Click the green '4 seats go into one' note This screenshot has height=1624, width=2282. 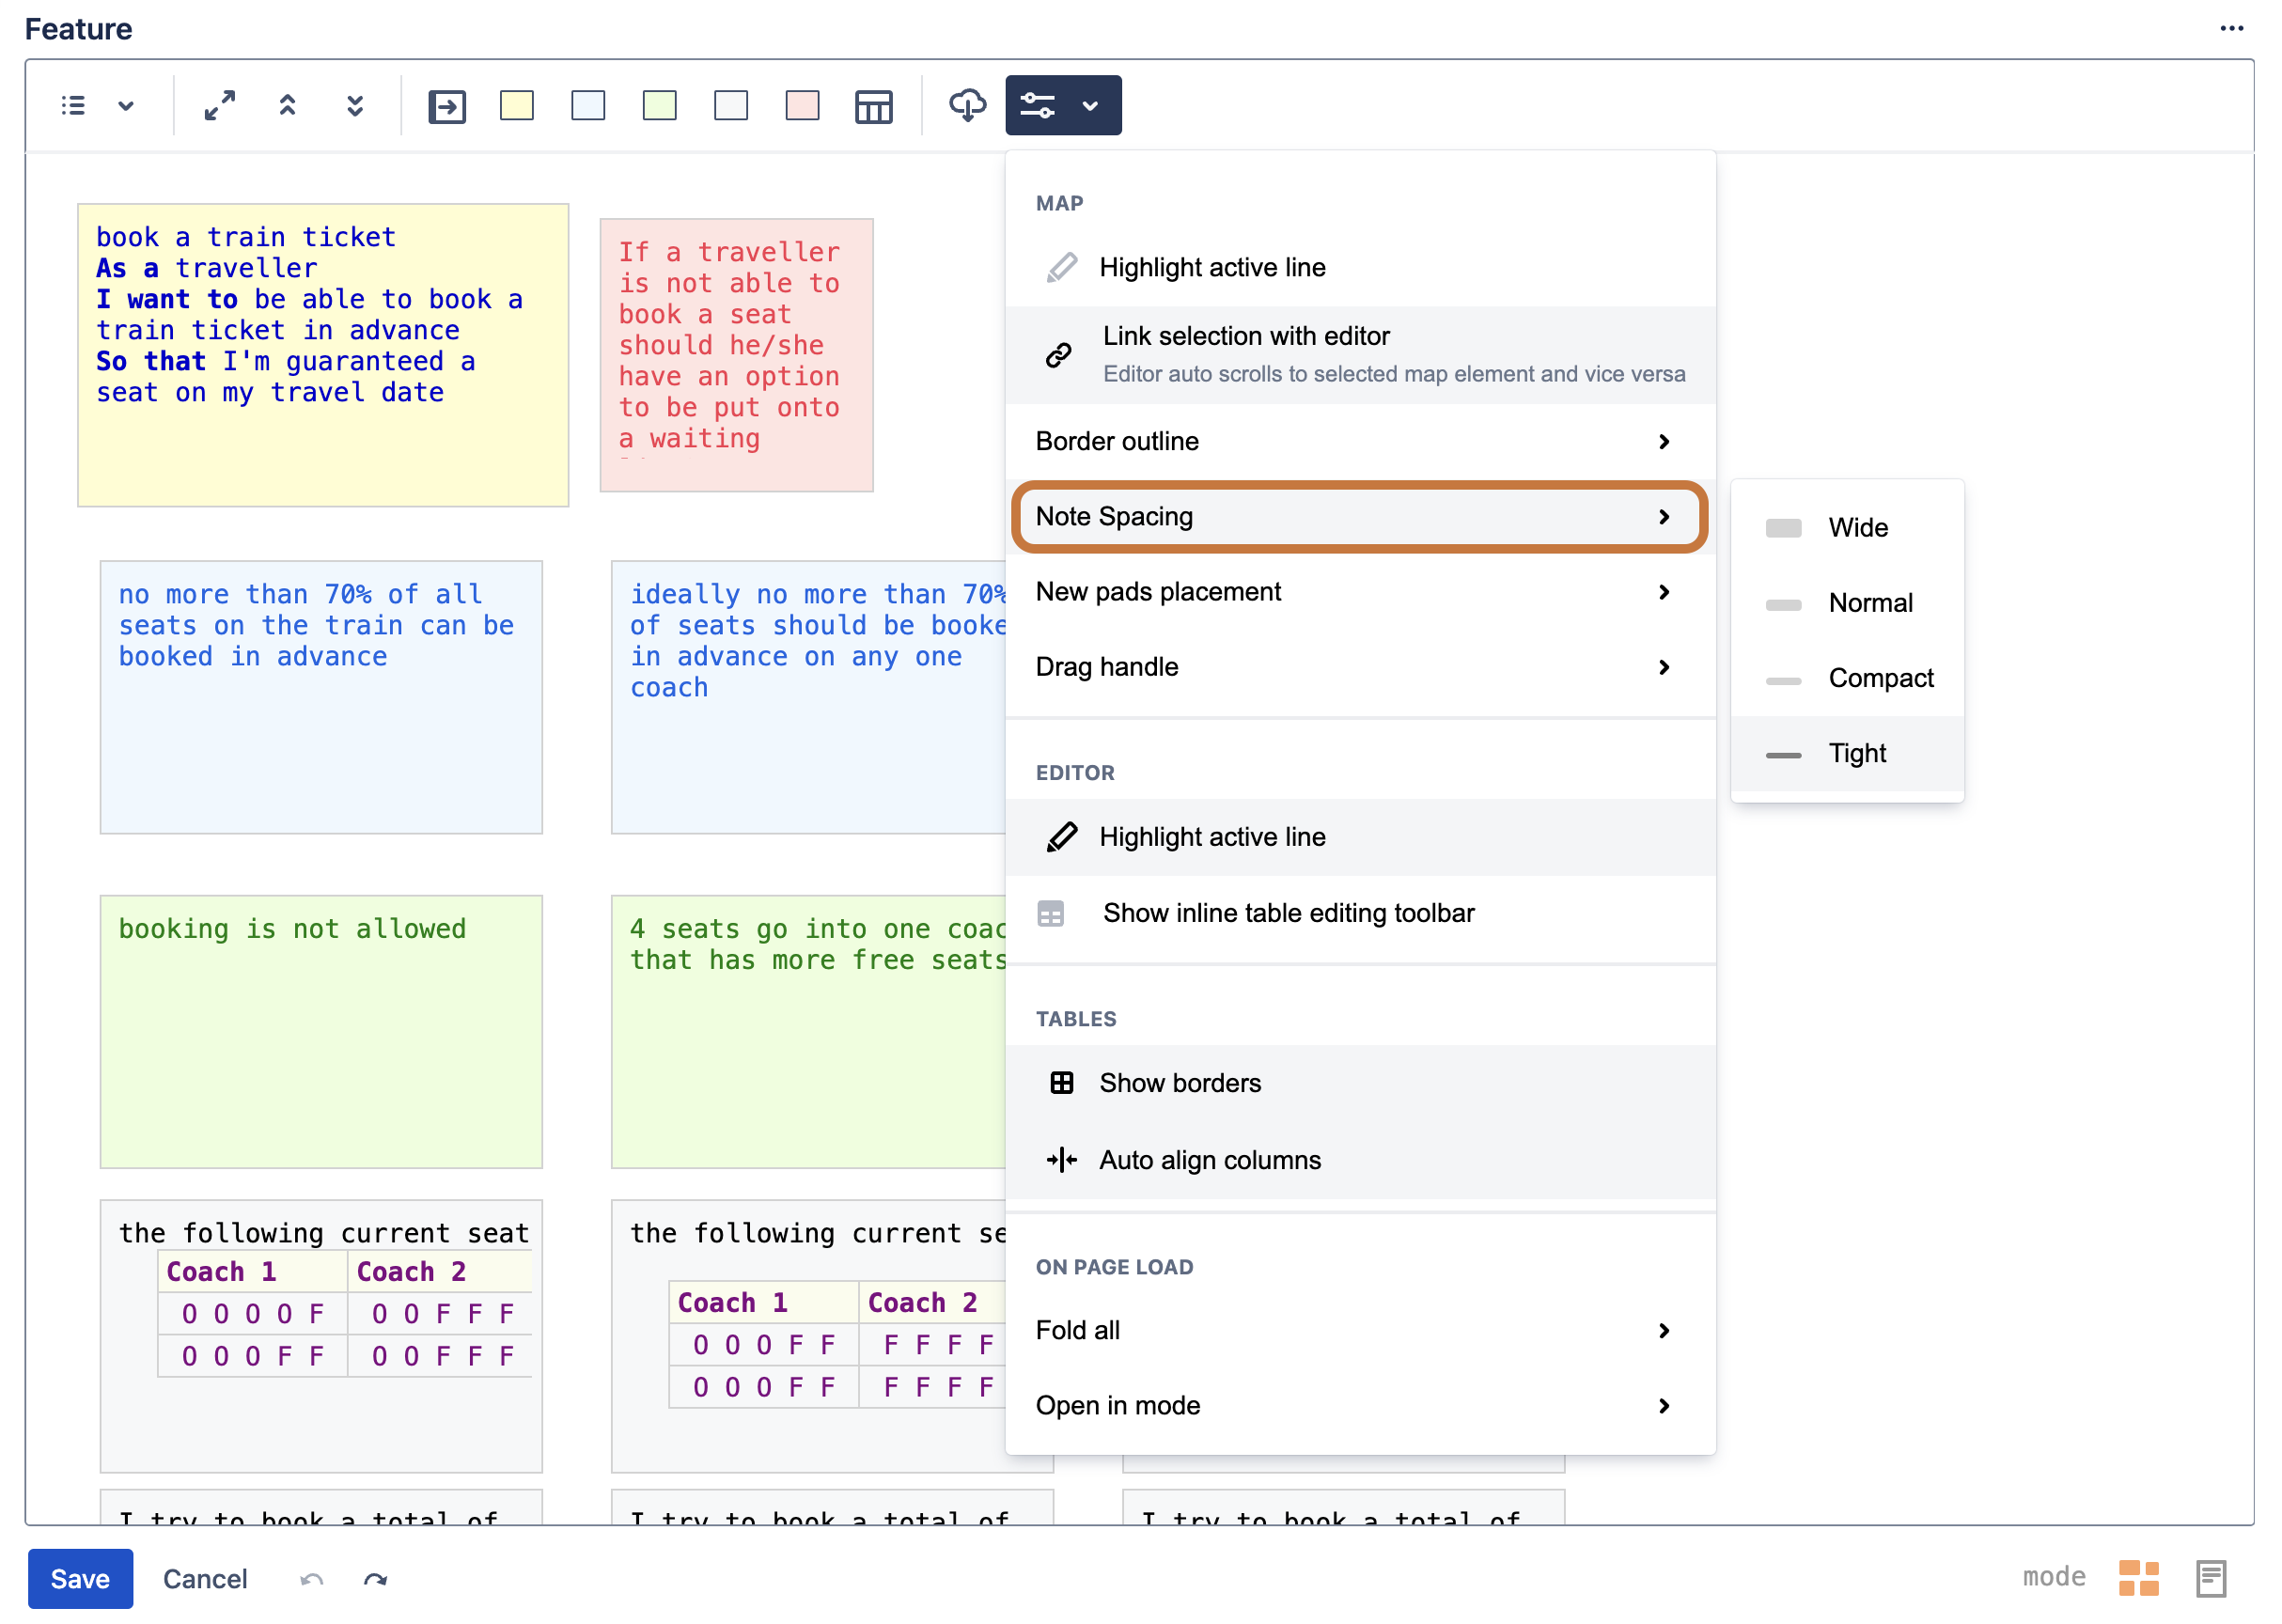coord(809,1032)
